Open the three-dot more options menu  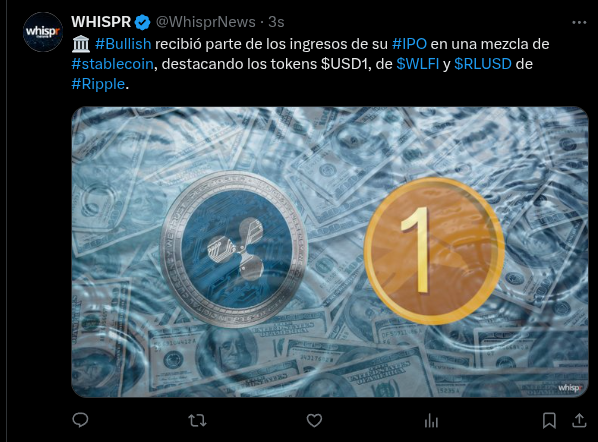click(x=579, y=23)
